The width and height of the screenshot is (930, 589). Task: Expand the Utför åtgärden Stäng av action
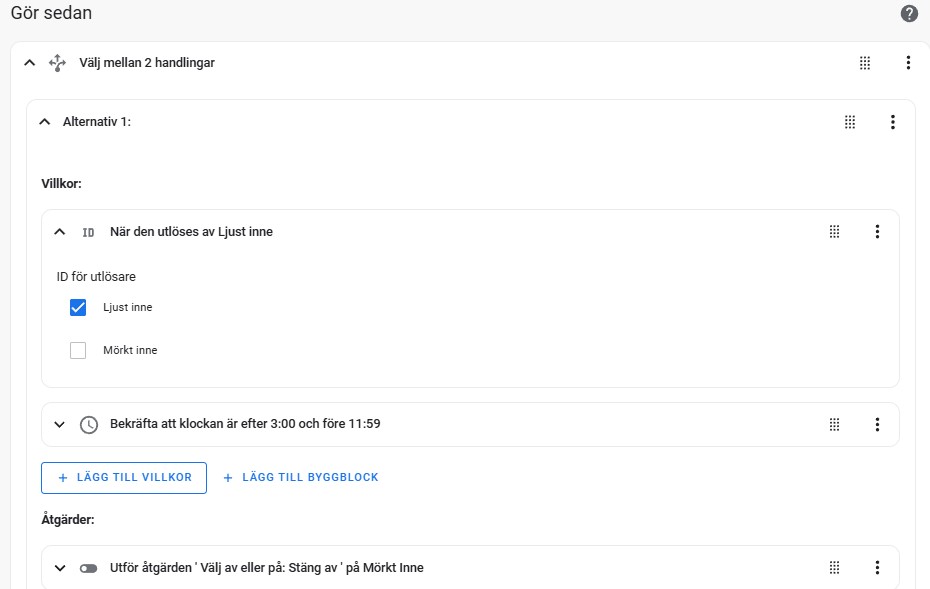pos(59,568)
